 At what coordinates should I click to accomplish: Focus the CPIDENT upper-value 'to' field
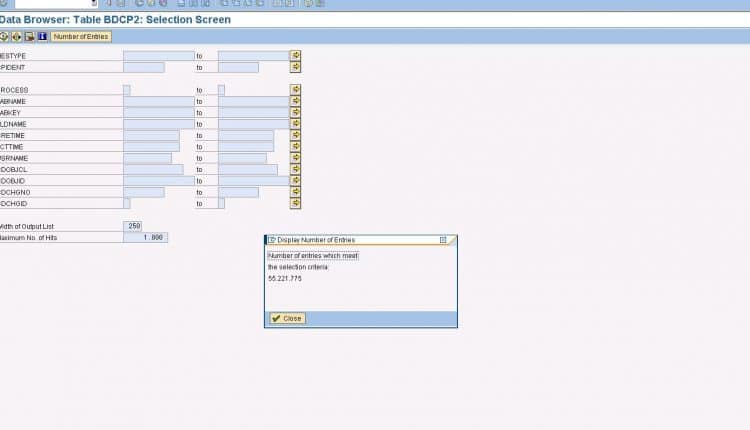tap(238, 67)
